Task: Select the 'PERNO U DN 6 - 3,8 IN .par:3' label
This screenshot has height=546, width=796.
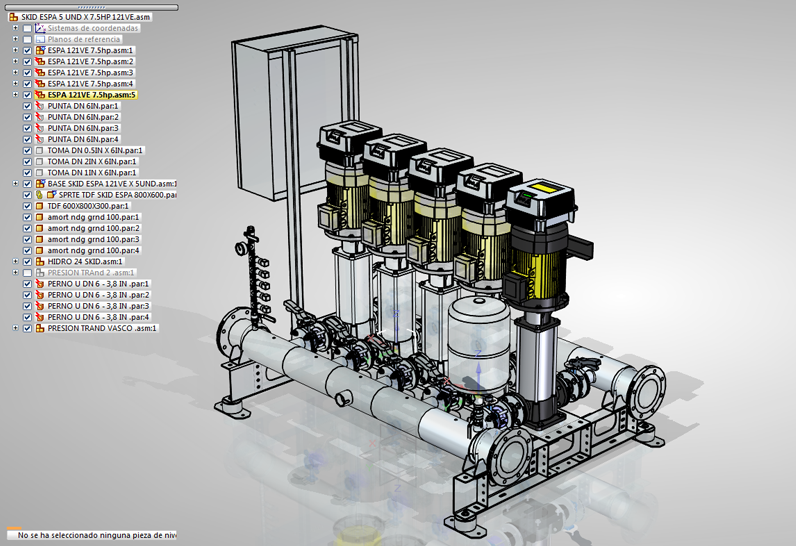Action: (98, 306)
